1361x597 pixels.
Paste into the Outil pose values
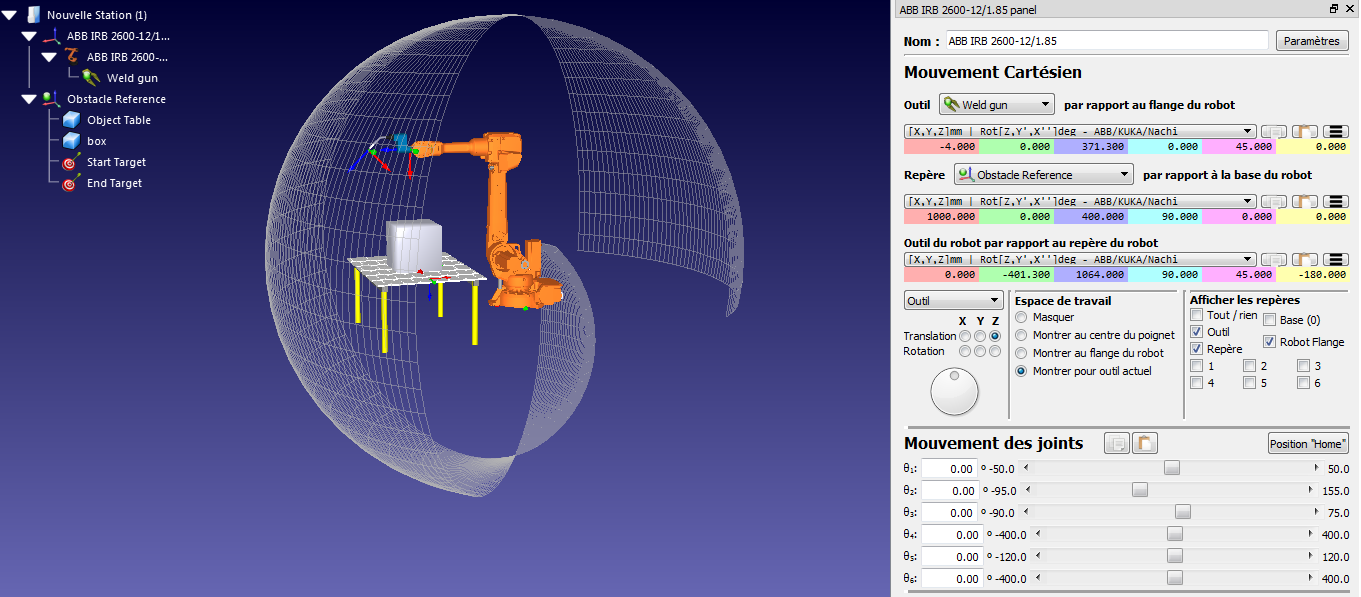[x=1304, y=131]
